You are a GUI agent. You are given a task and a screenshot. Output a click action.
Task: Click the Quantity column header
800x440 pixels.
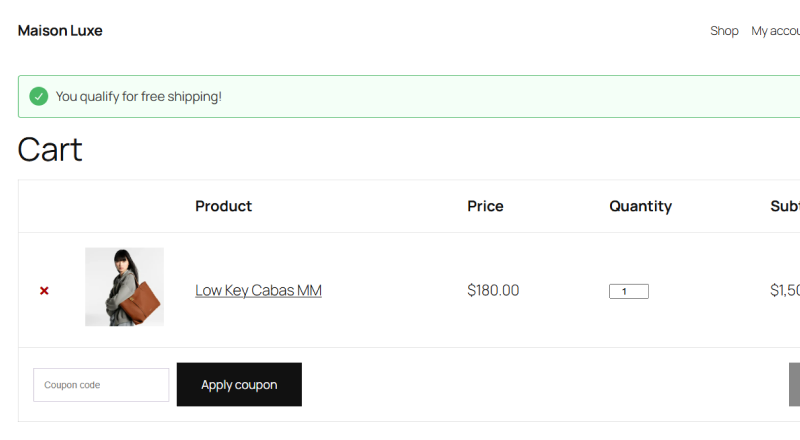coord(640,206)
